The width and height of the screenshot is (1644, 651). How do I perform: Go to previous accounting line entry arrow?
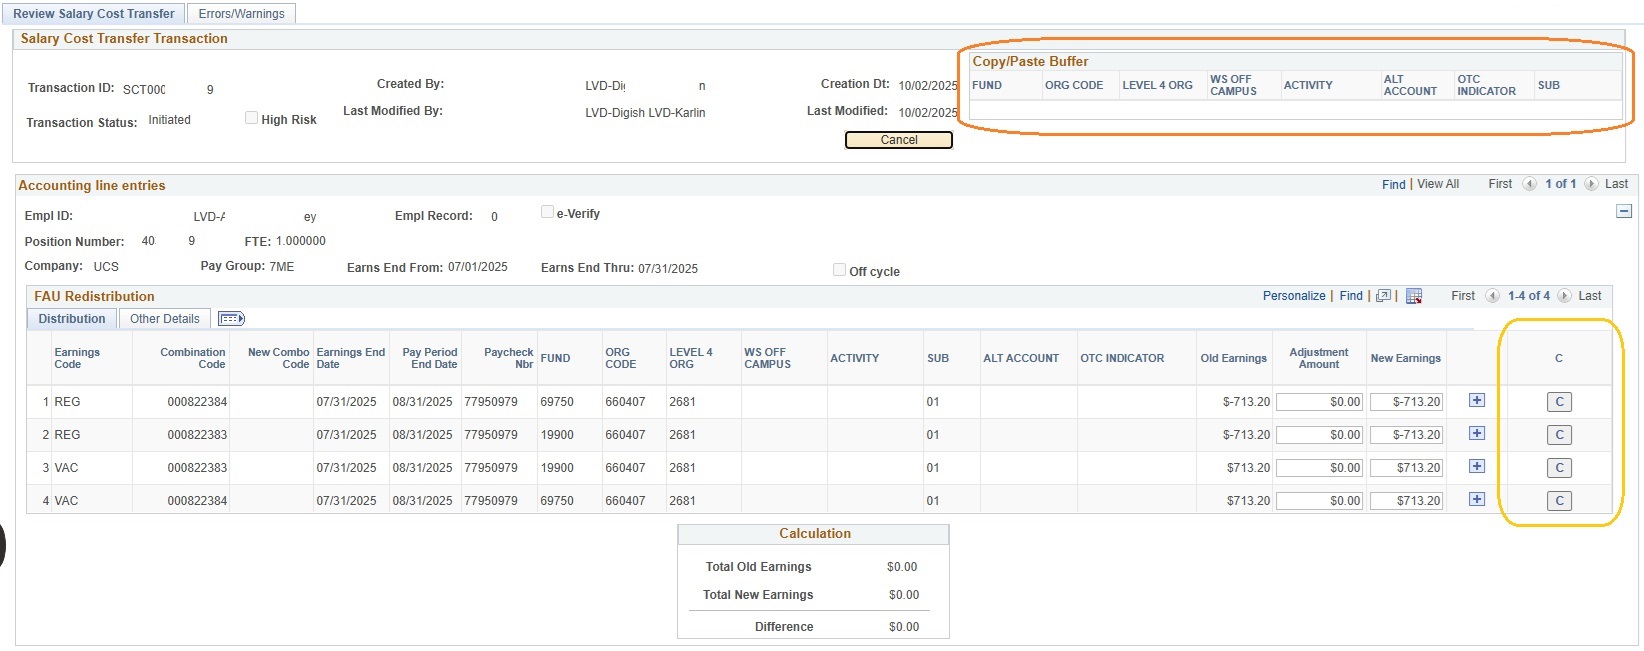coord(1529,184)
